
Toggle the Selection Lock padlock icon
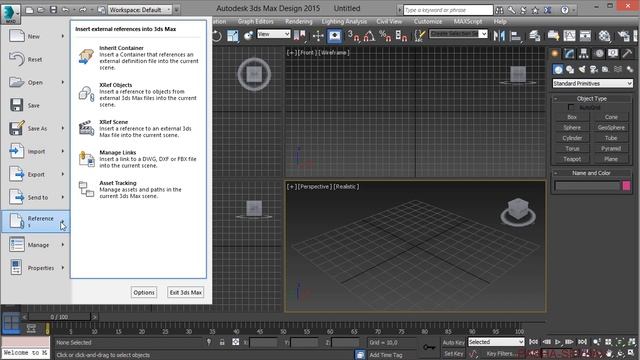click(222, 342)
